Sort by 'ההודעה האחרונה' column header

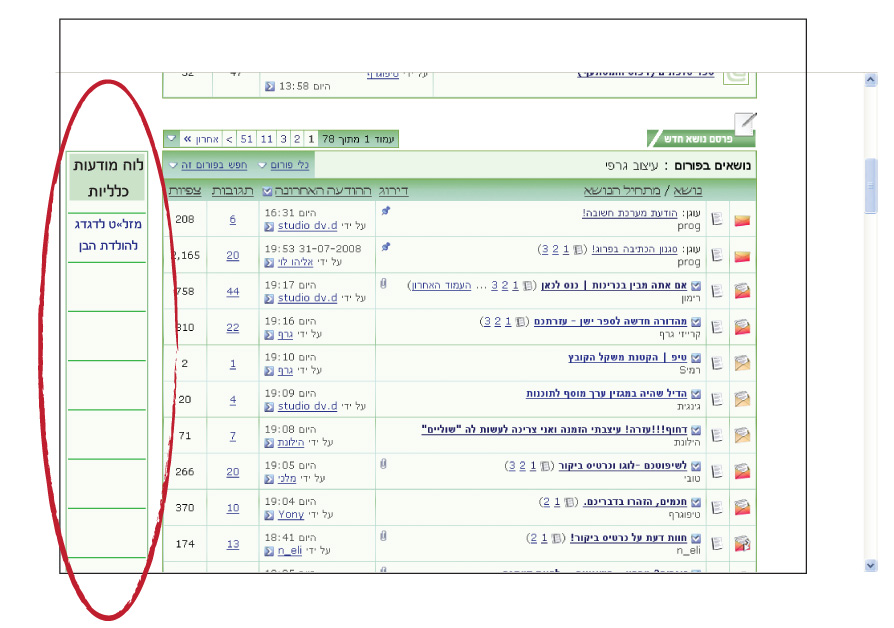click(x=323, y=191)
